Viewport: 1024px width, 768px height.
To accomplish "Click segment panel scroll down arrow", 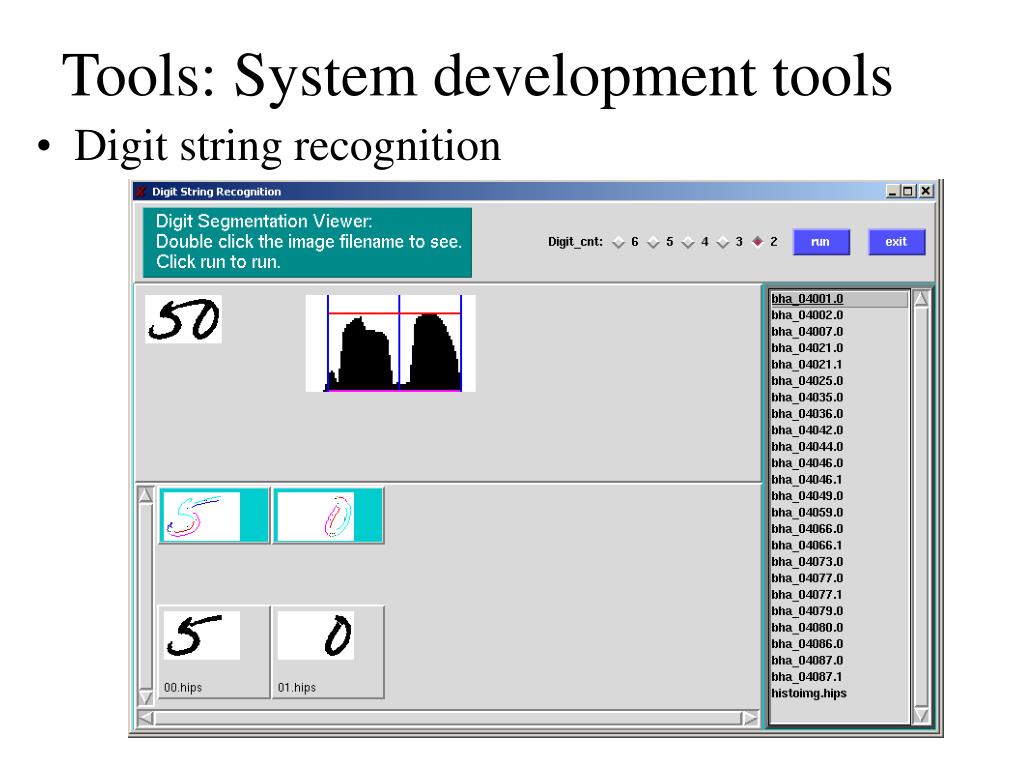I will [146, 697].
